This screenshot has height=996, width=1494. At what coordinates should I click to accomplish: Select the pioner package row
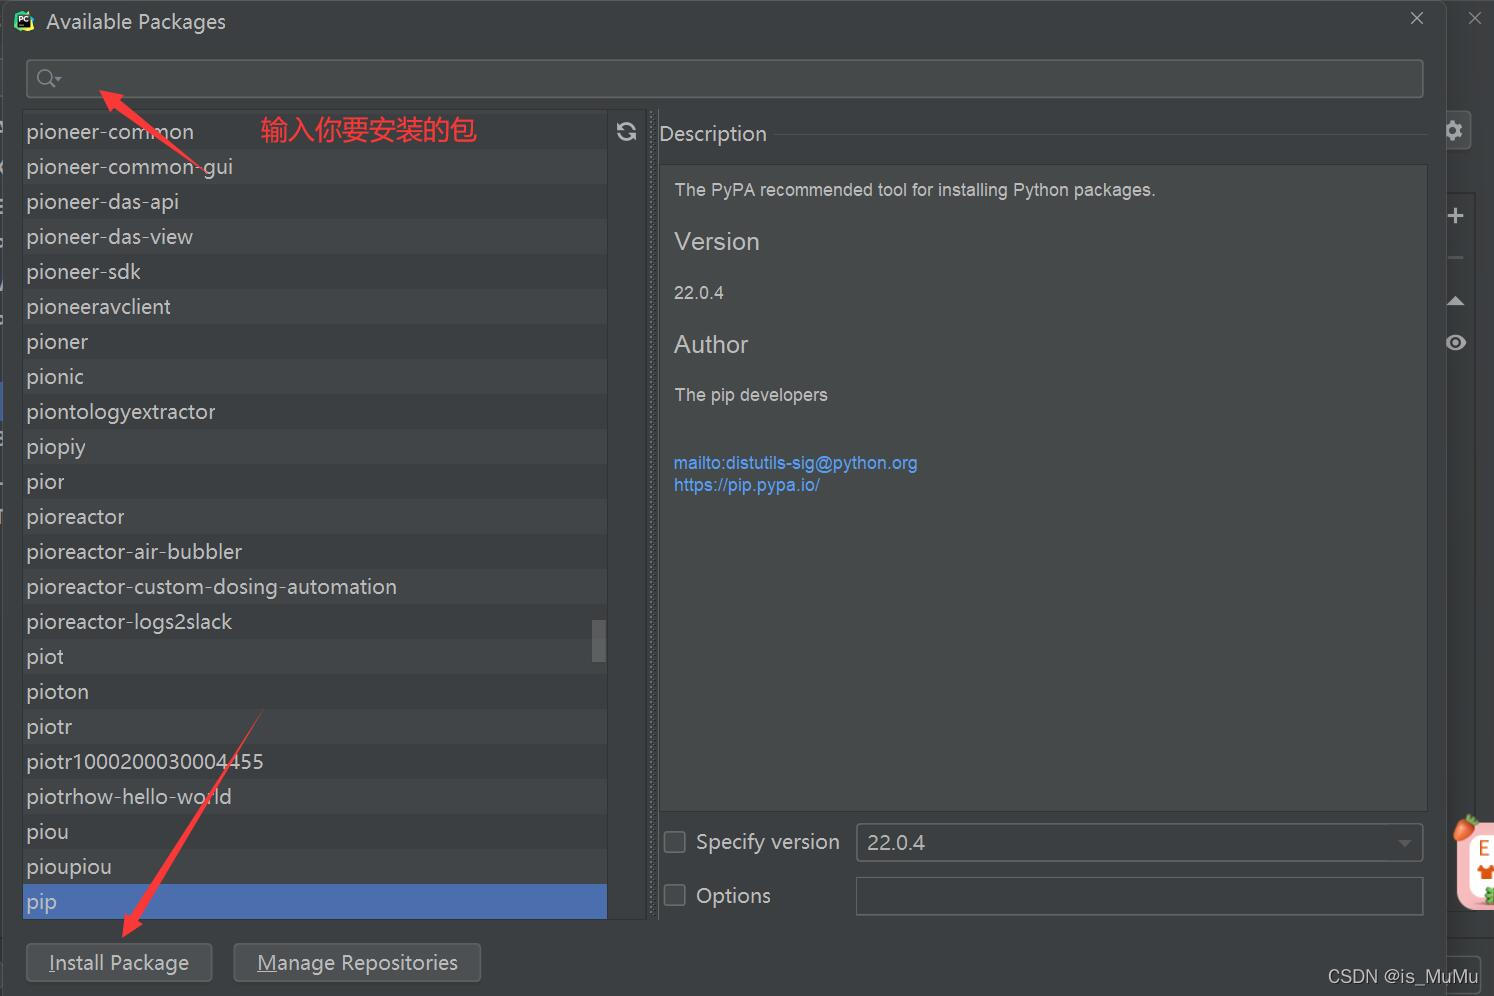[x=315, y=342]
